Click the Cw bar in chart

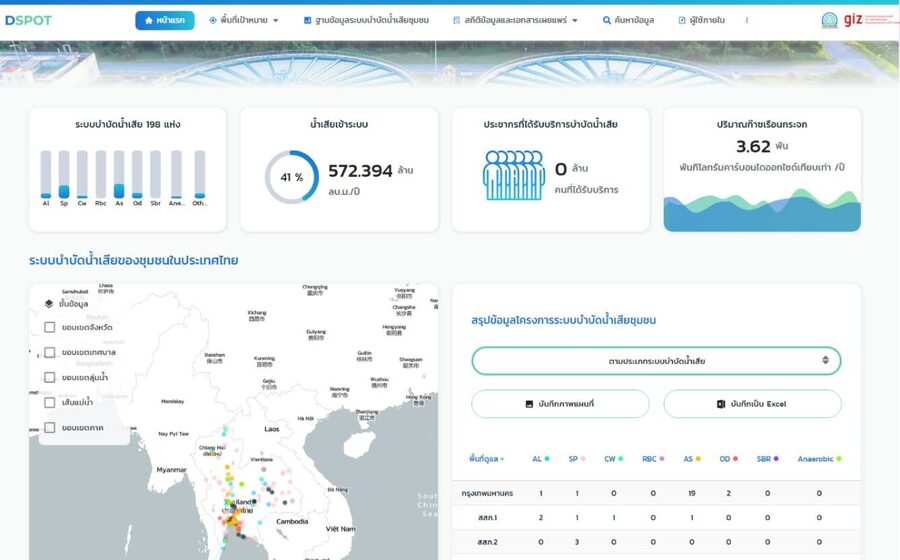(82, 174)
